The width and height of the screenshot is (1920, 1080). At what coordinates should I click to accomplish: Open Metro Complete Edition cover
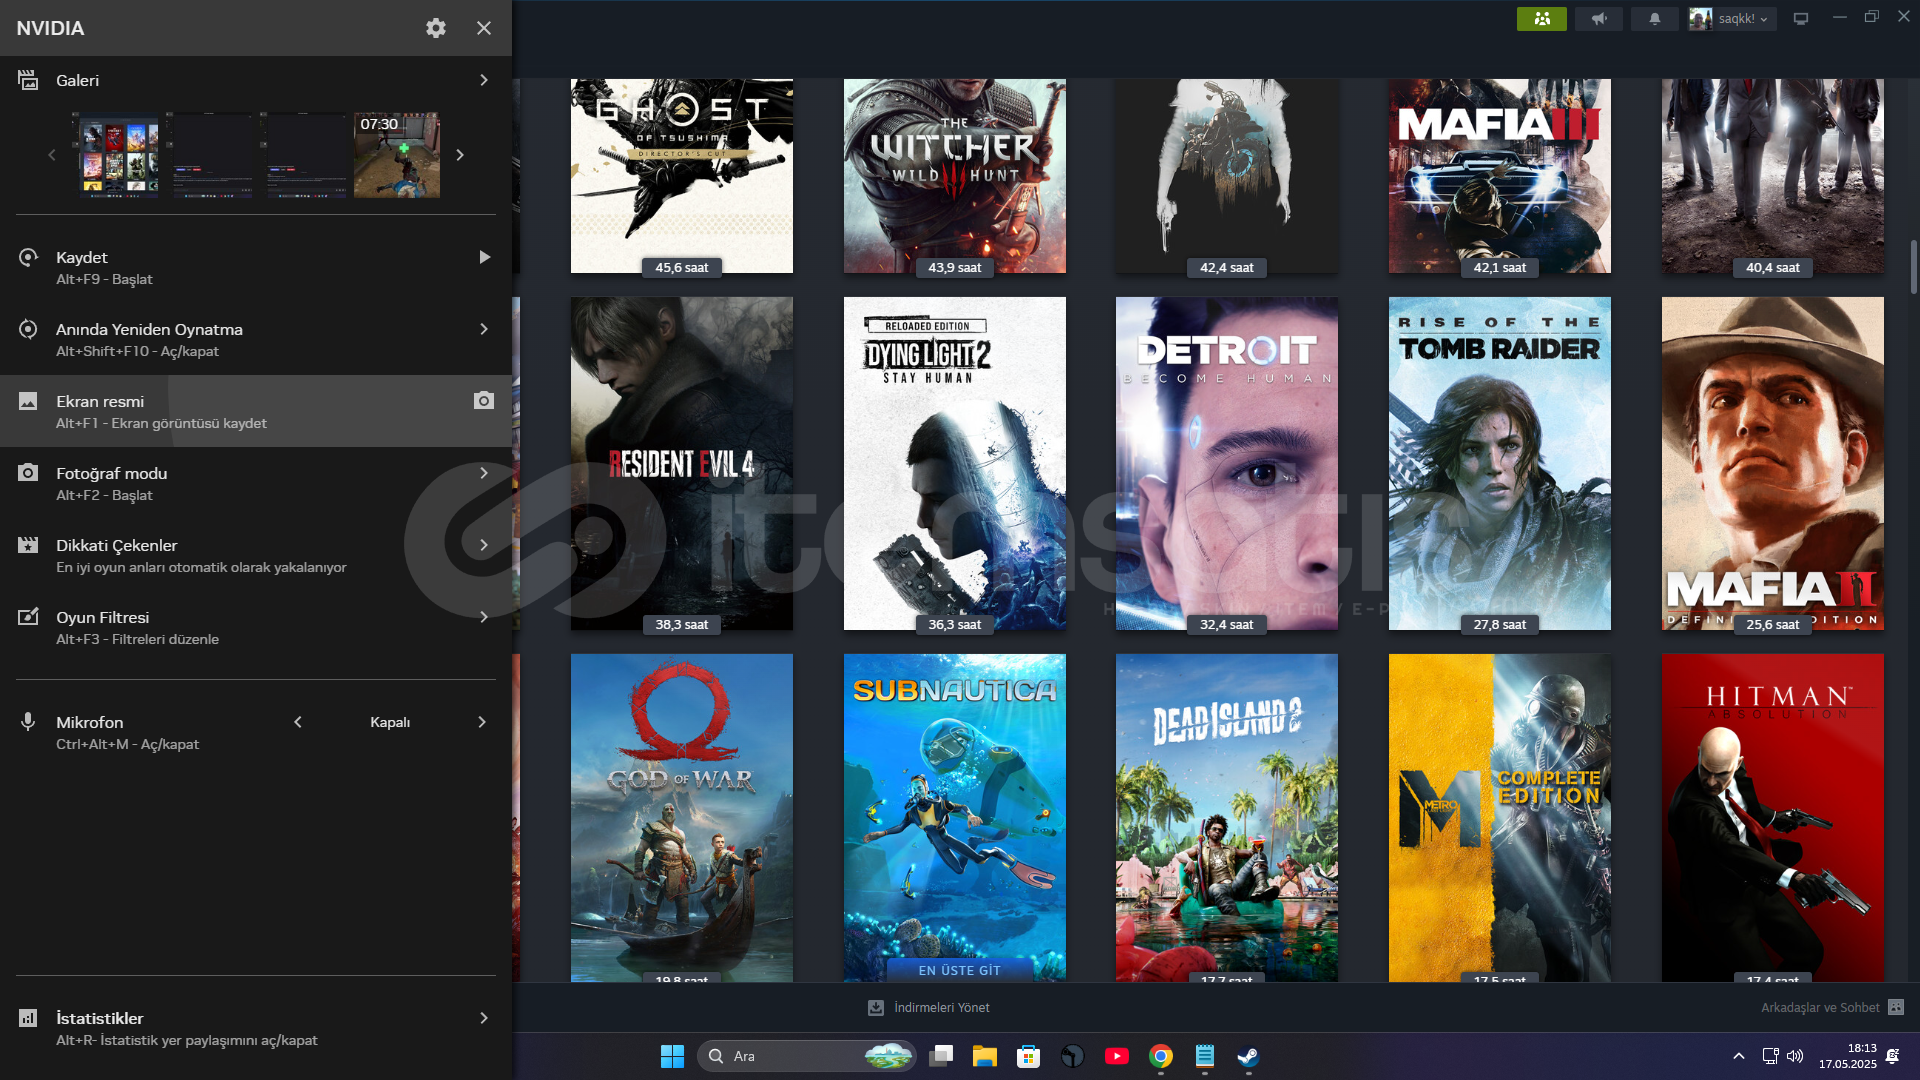[1500, 818]
